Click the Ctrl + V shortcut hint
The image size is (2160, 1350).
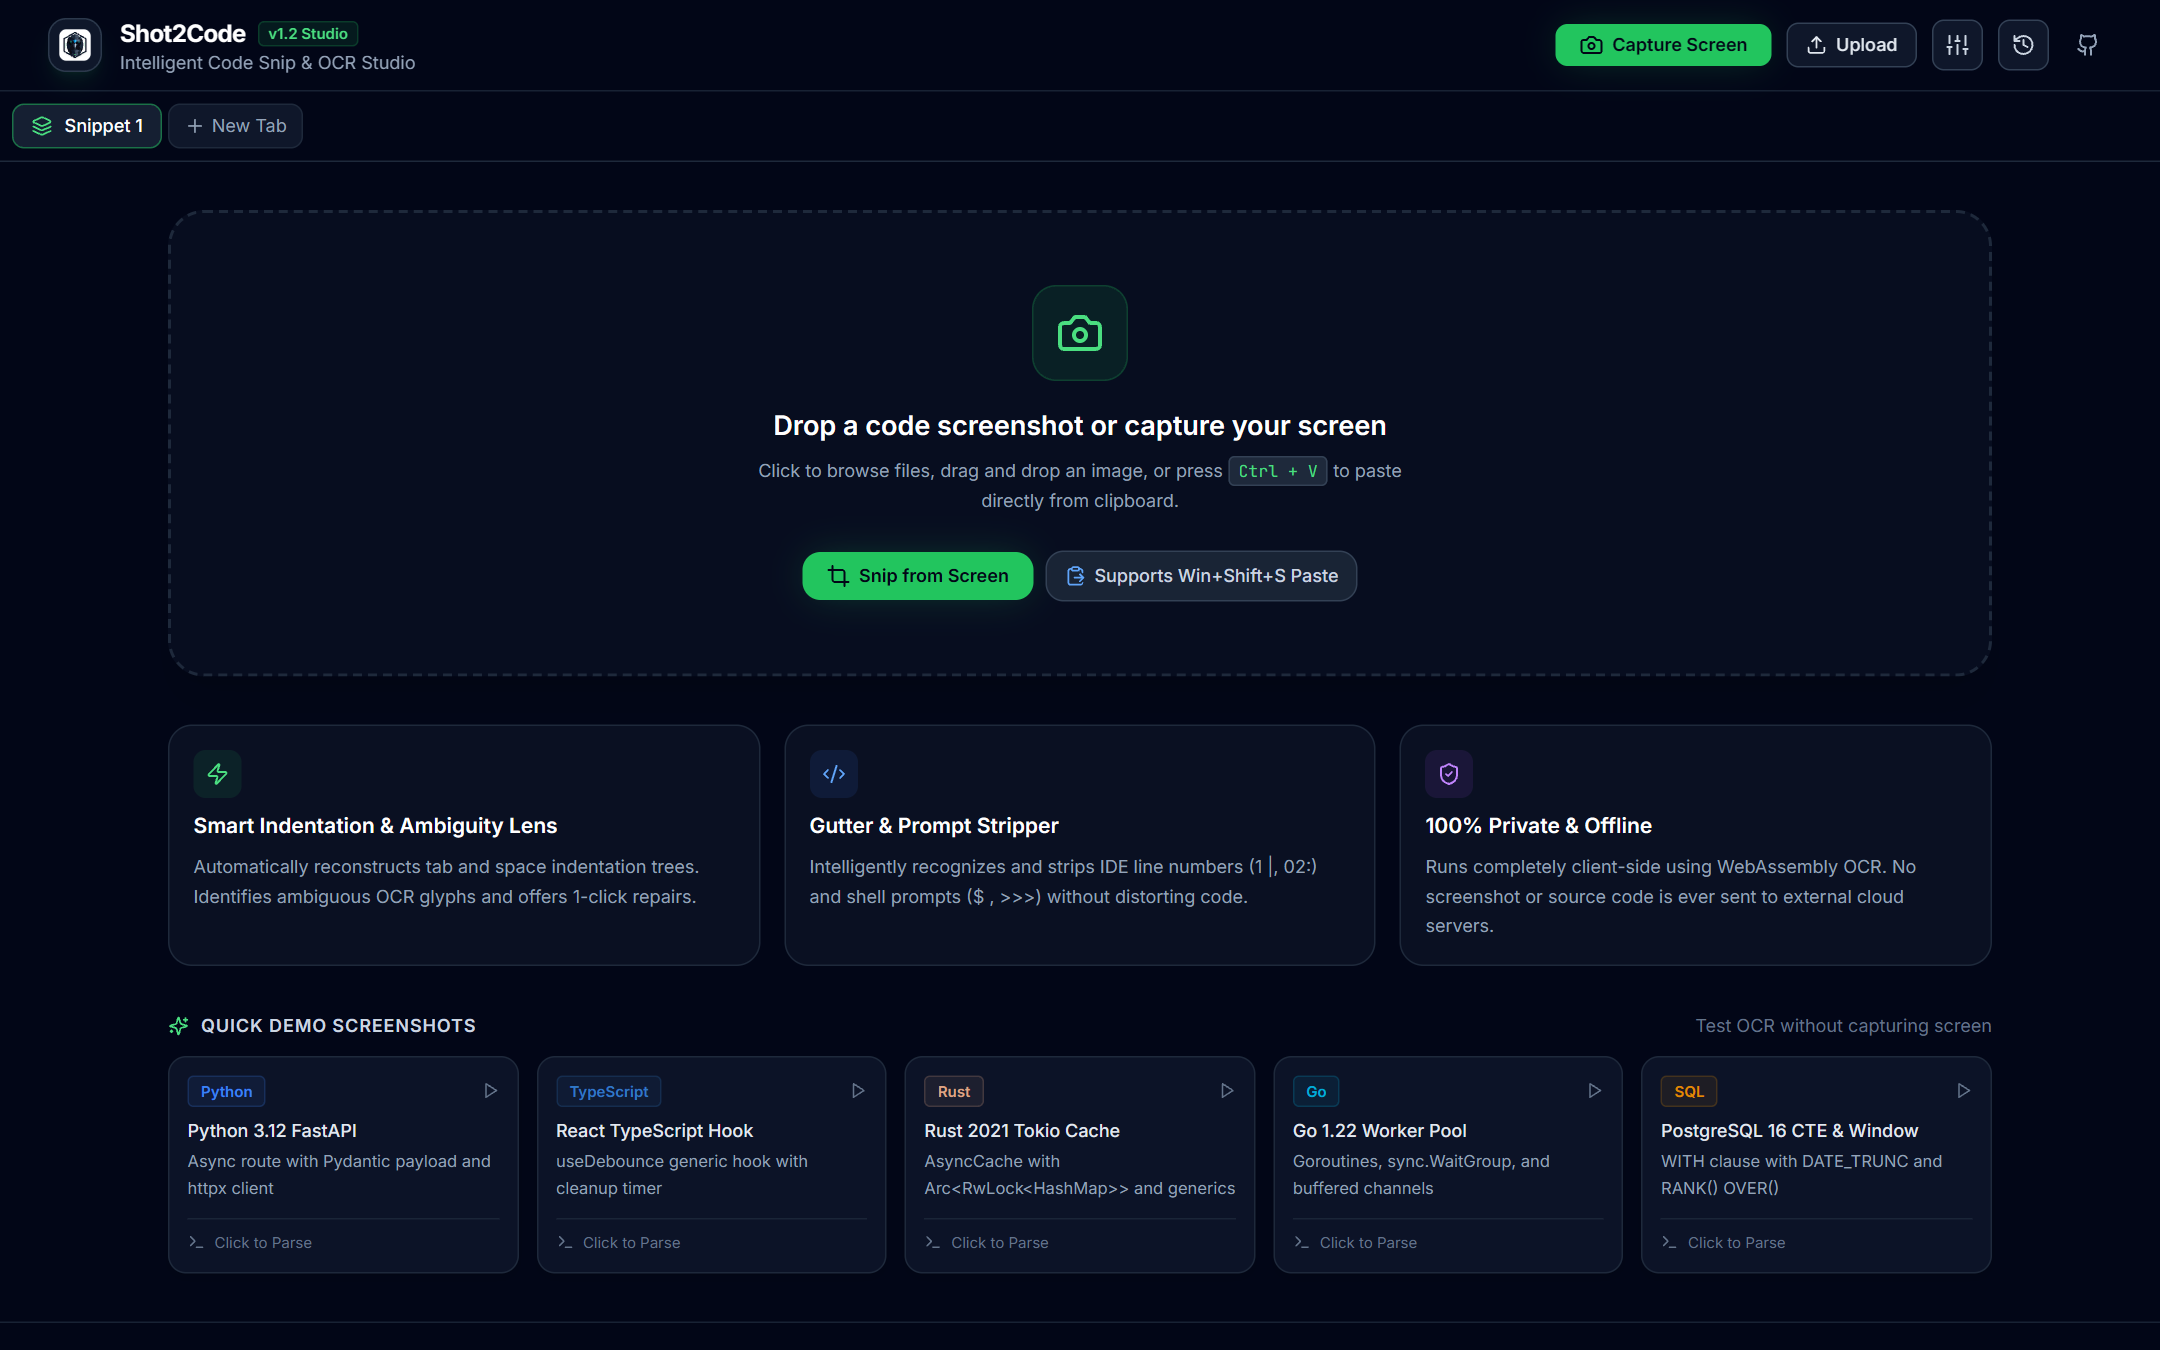(x=1278, y=471)
